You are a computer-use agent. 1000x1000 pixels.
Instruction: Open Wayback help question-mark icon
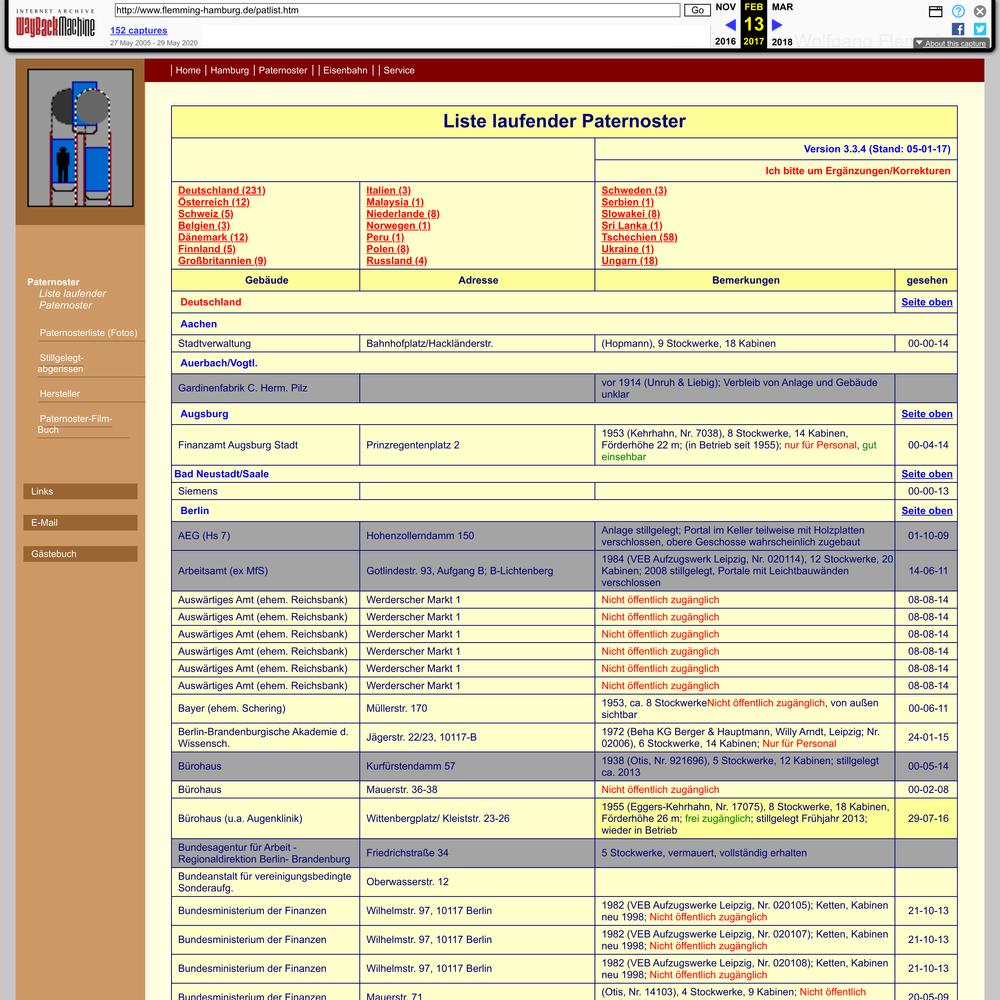tap(958, 11)
